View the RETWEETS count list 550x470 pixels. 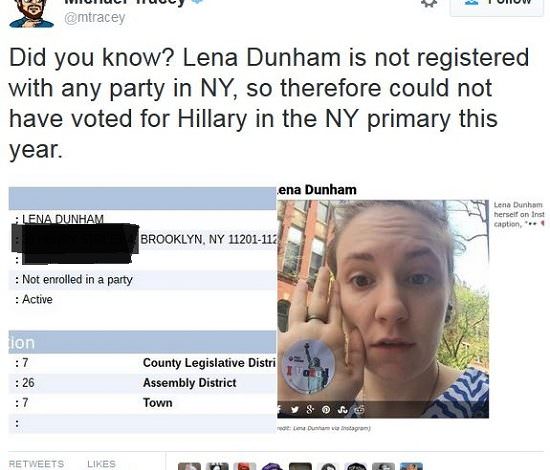36,464
